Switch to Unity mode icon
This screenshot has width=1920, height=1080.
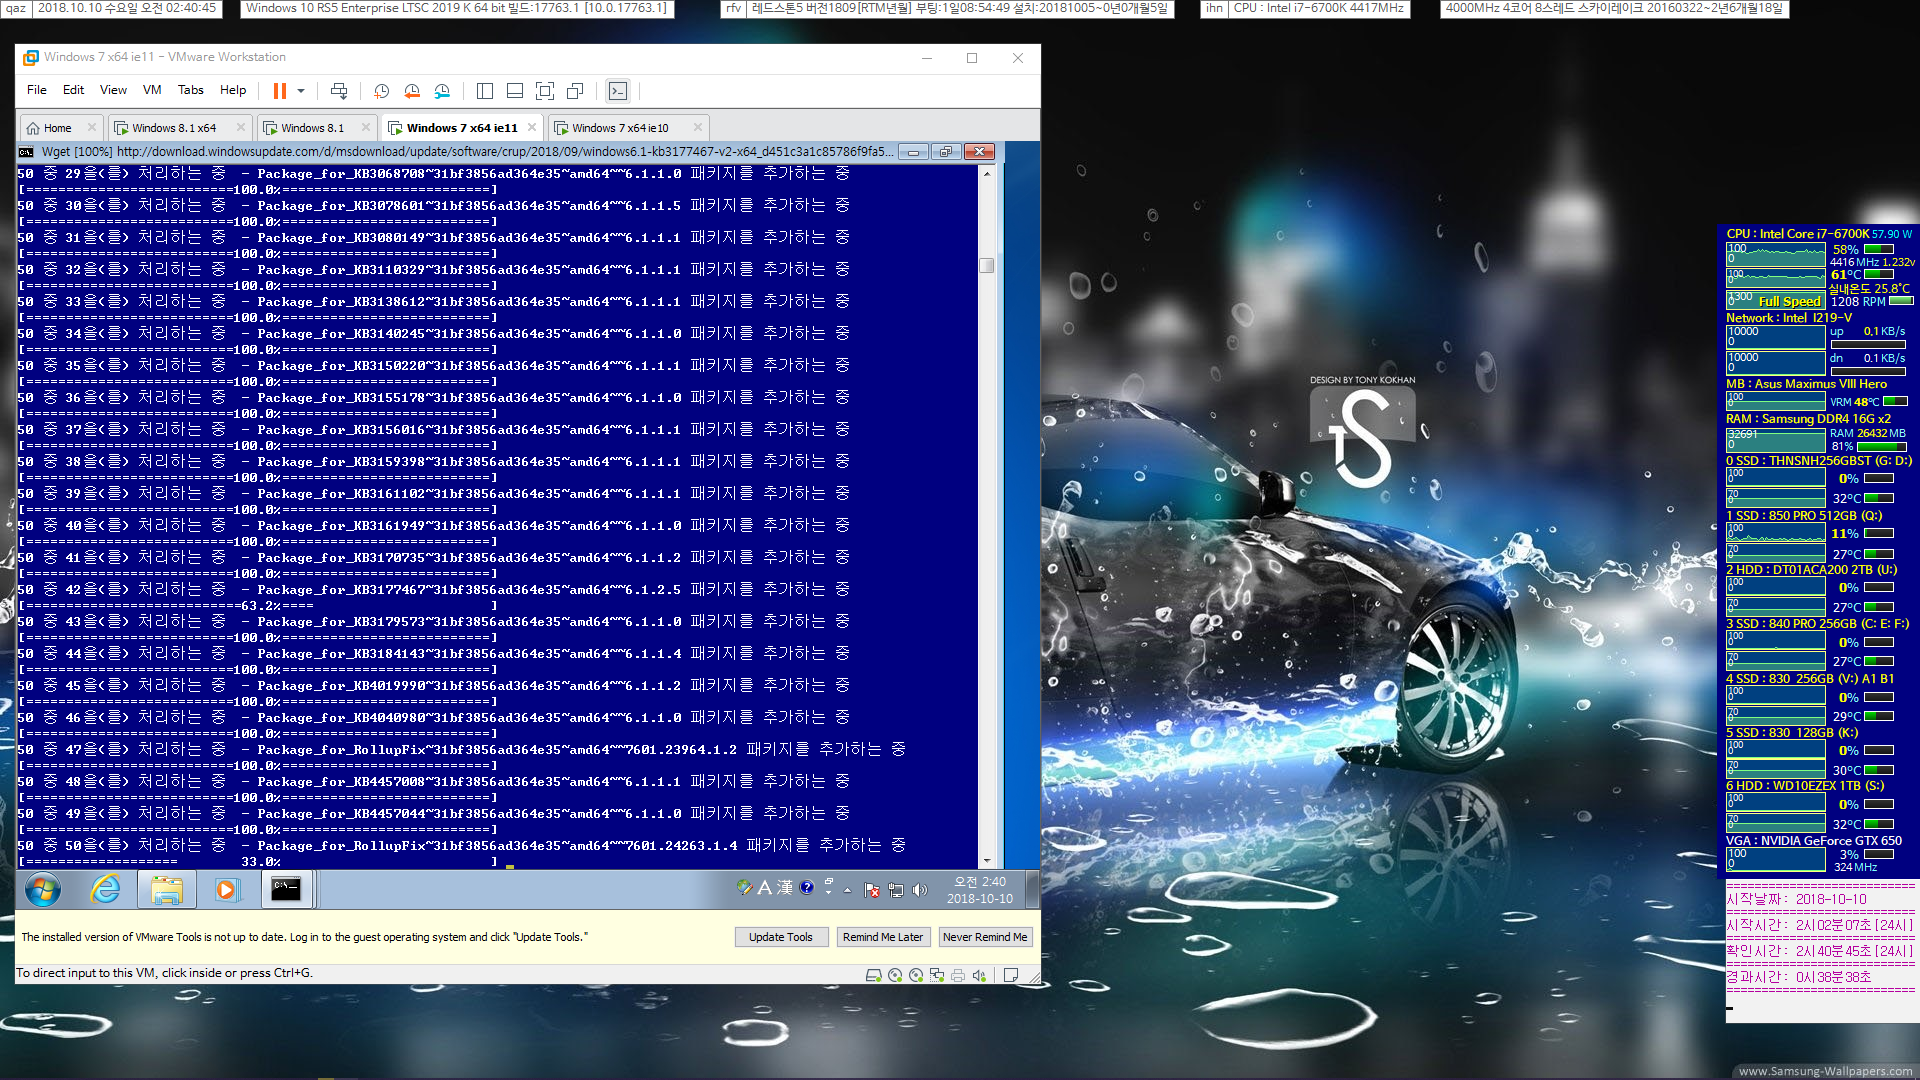tap(575, 91)
